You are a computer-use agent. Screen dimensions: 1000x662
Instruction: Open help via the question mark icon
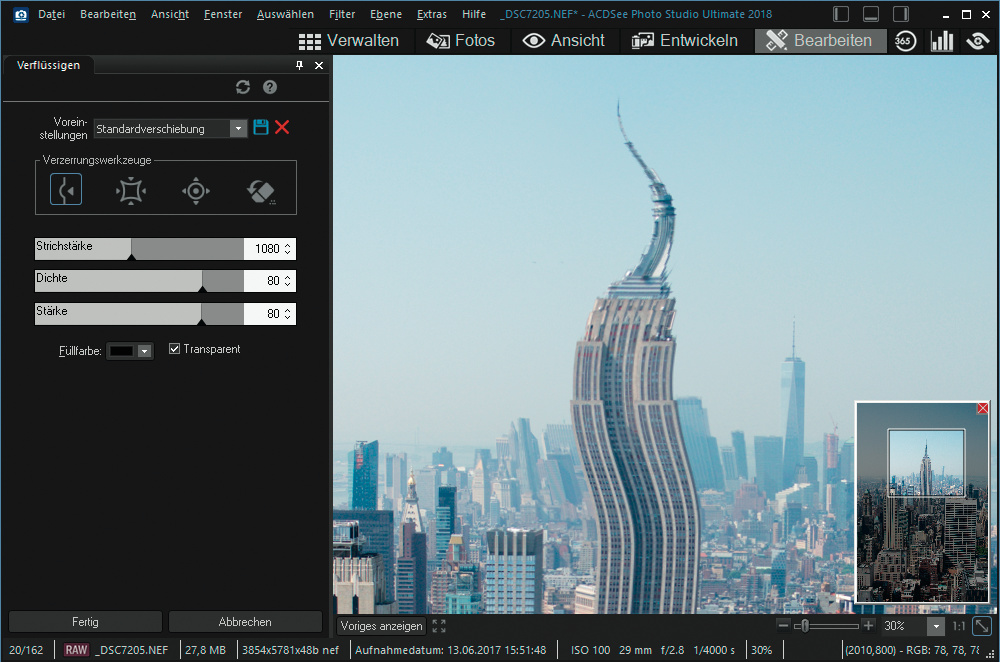pos(269,88)
